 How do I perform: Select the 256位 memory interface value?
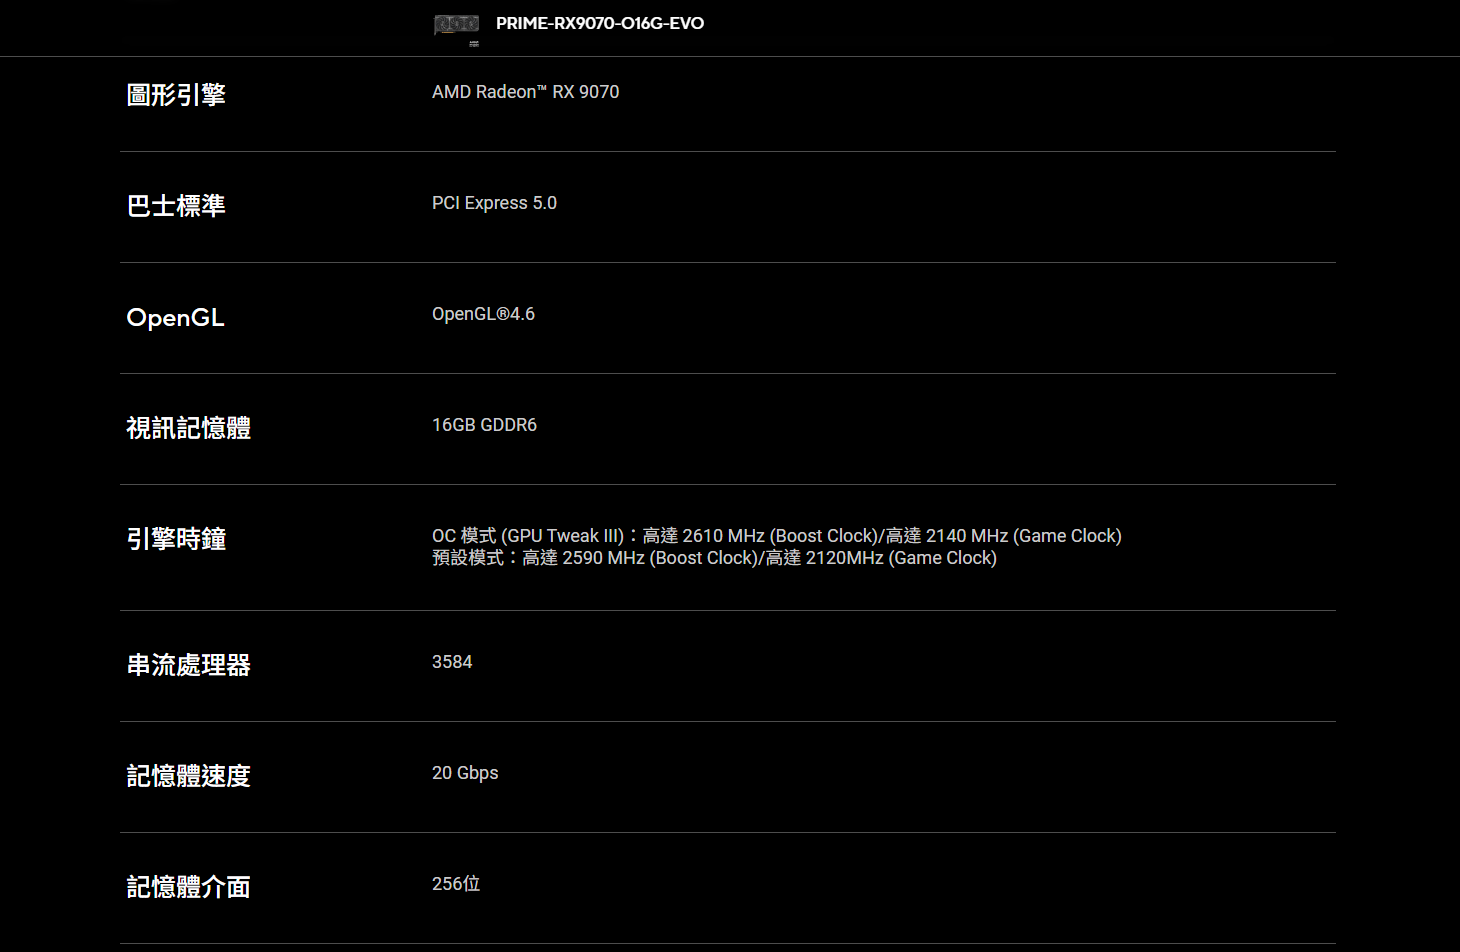456,884
